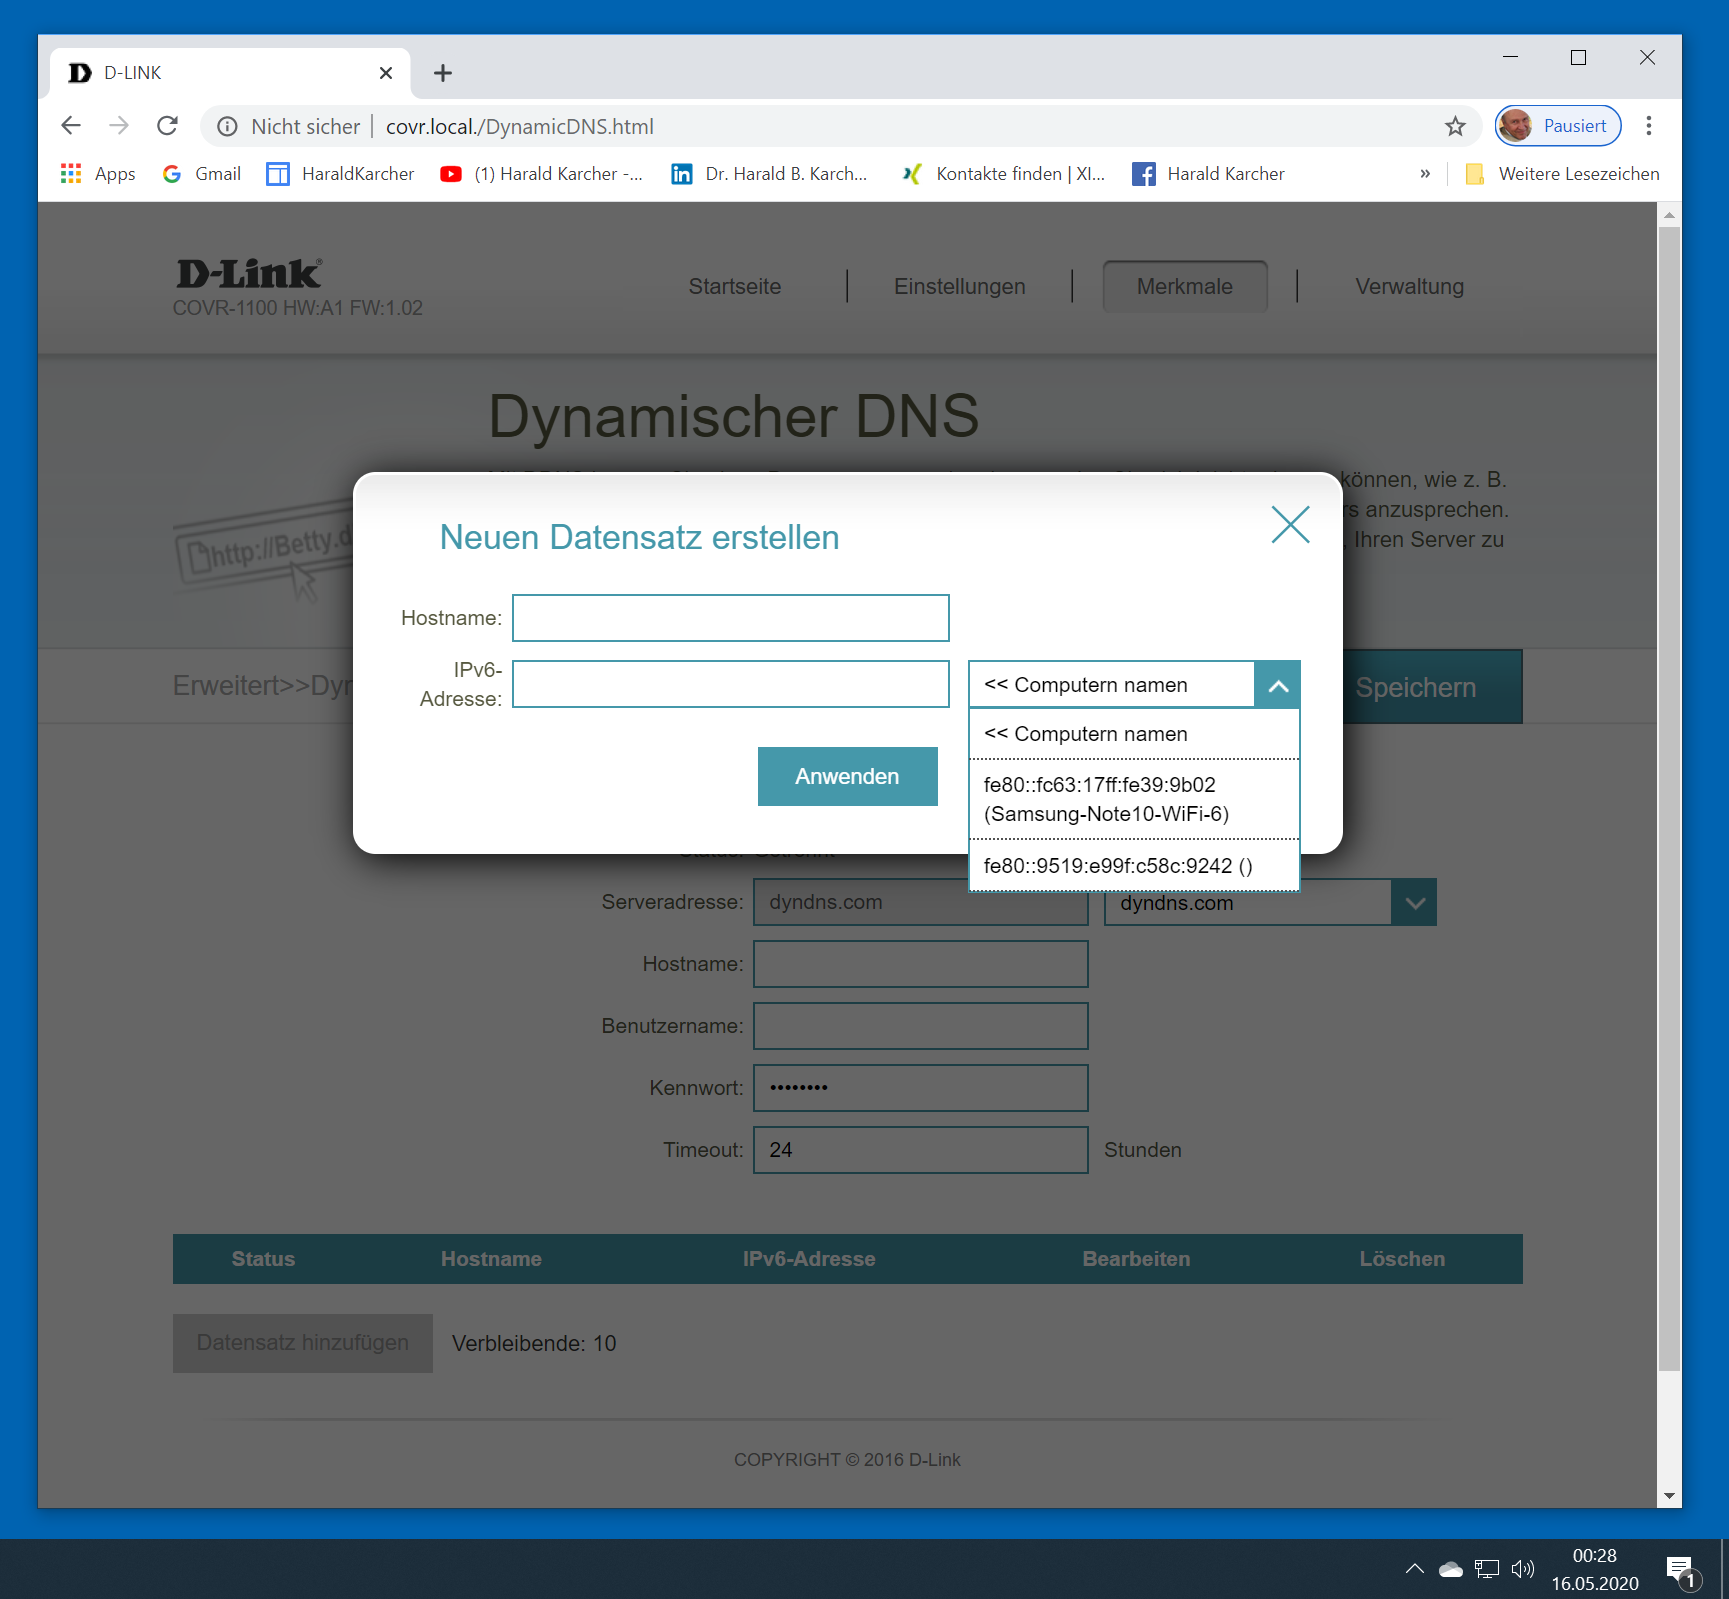Viewport: 1729px width, 1599px height.
Task: Expand the dyndns.com server dropdown arrow
Action: coord(1414,903)
